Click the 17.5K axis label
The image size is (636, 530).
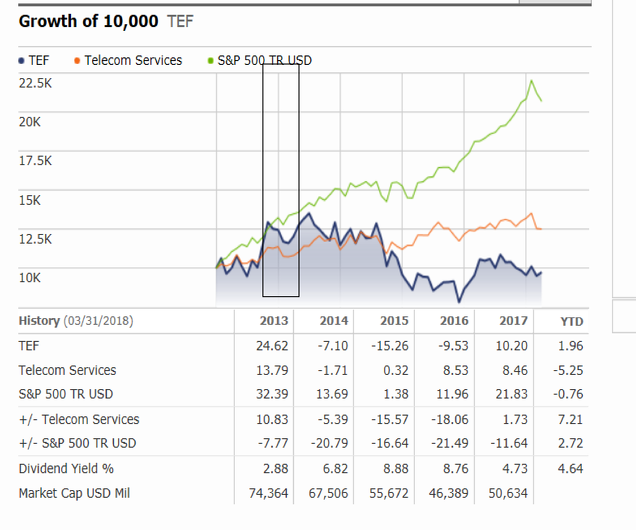35,161
